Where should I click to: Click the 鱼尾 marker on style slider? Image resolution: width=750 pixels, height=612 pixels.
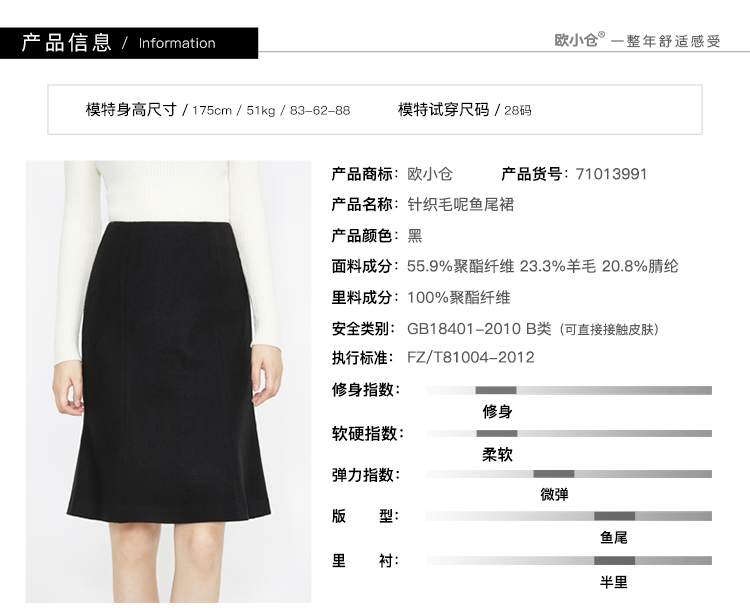click(x=615, y=516)
